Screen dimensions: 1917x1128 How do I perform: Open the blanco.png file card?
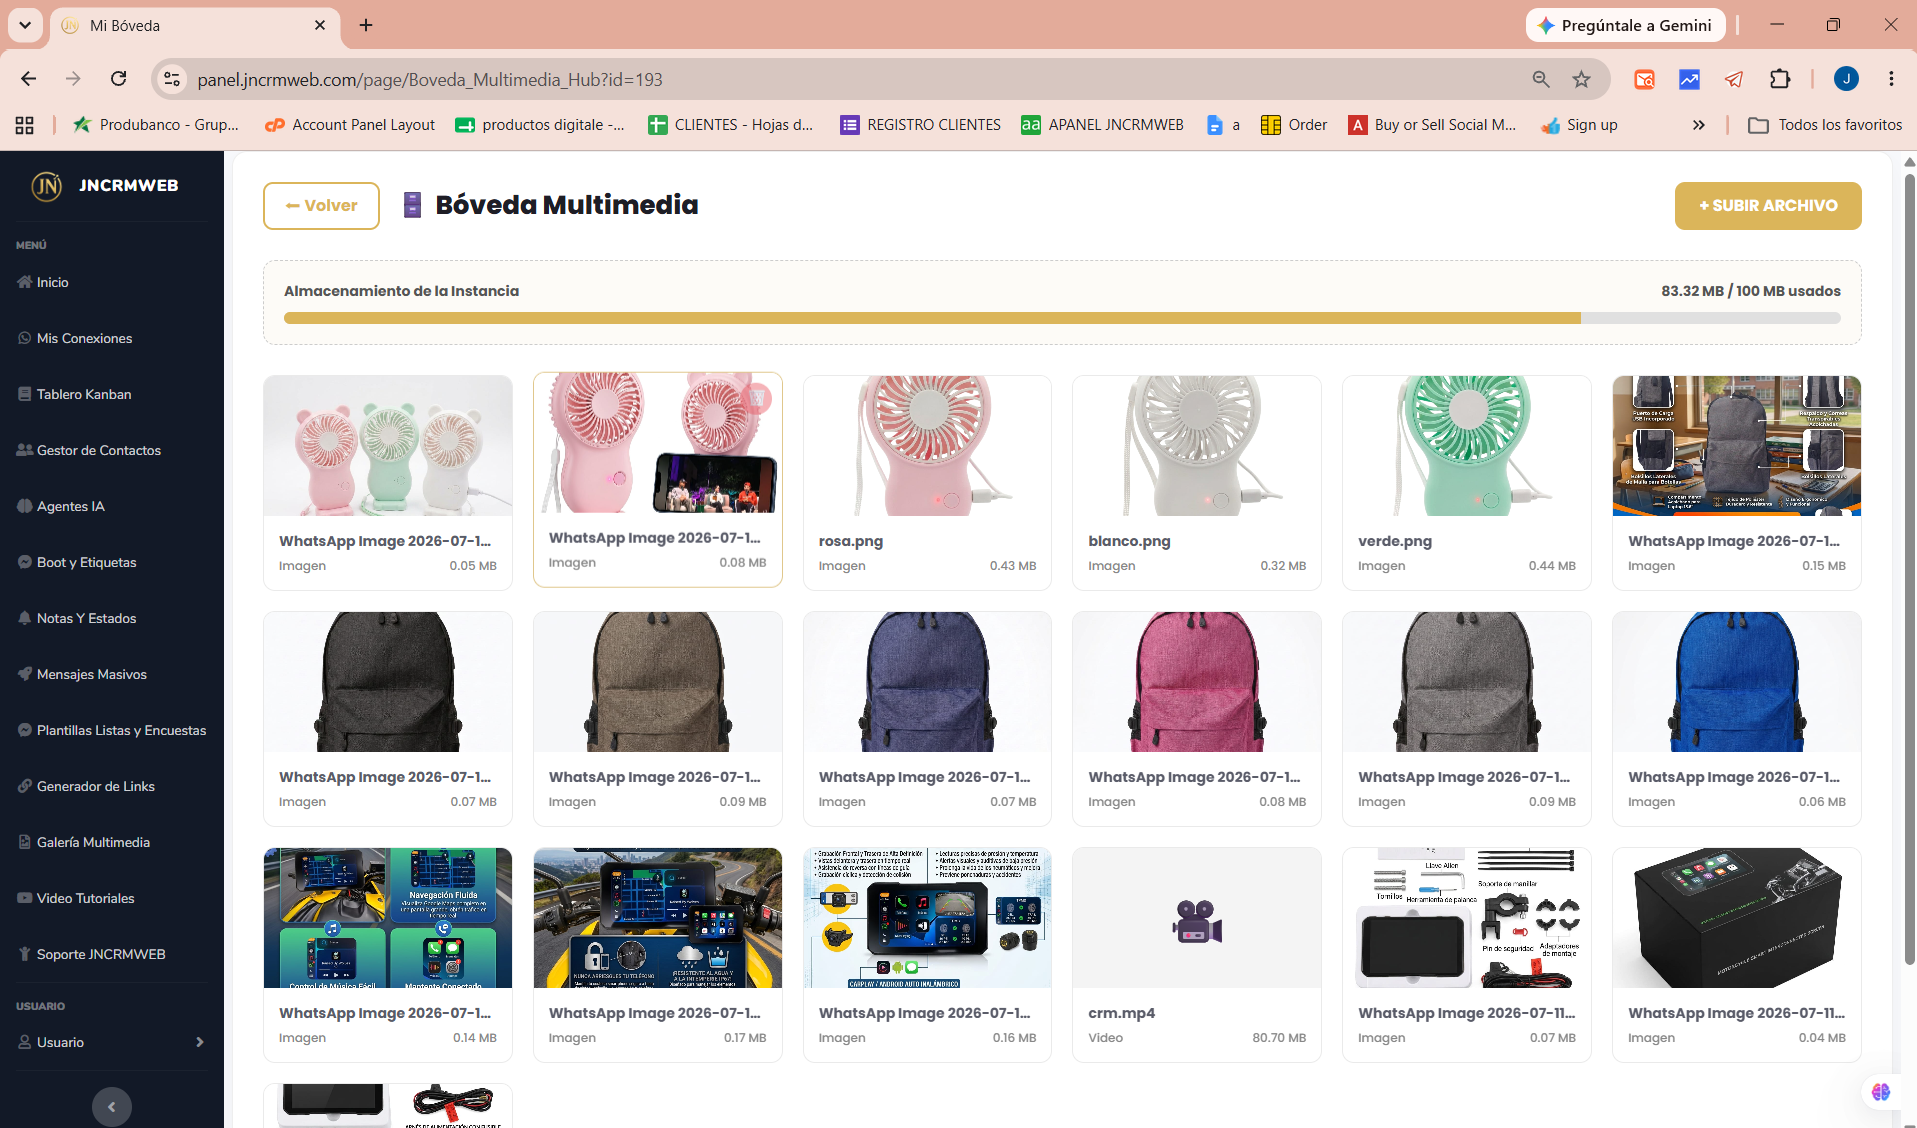[1197, 483]
